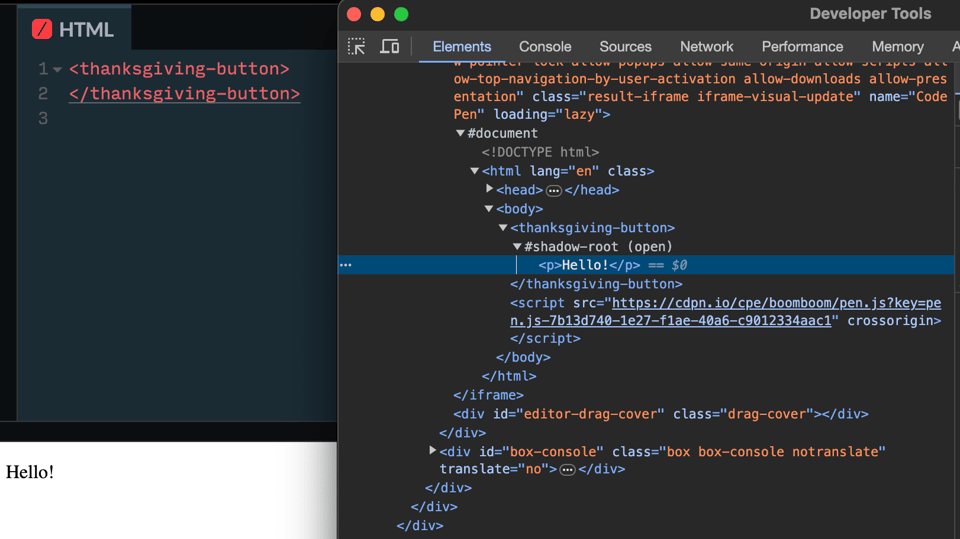Click the crossorigin attribute on script tag
This screenshot has width=960, height=539.
click(890, 320)
